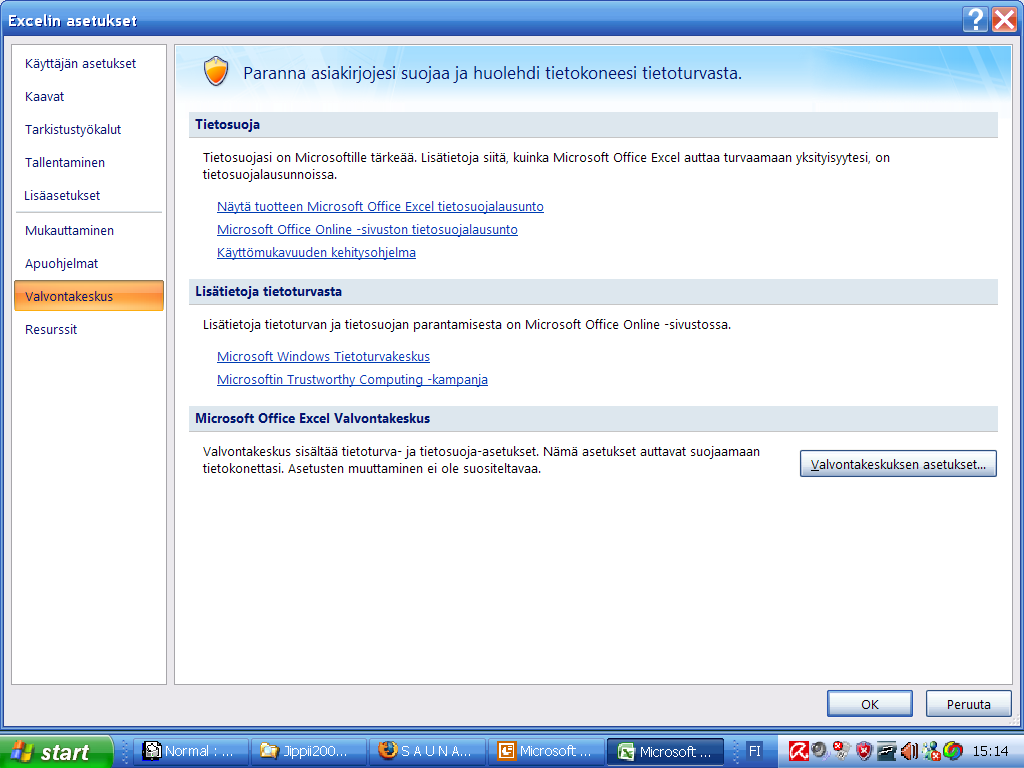Open the help question mark button
This screenshot has height=768, width=1024.
(x=975, y=19)
